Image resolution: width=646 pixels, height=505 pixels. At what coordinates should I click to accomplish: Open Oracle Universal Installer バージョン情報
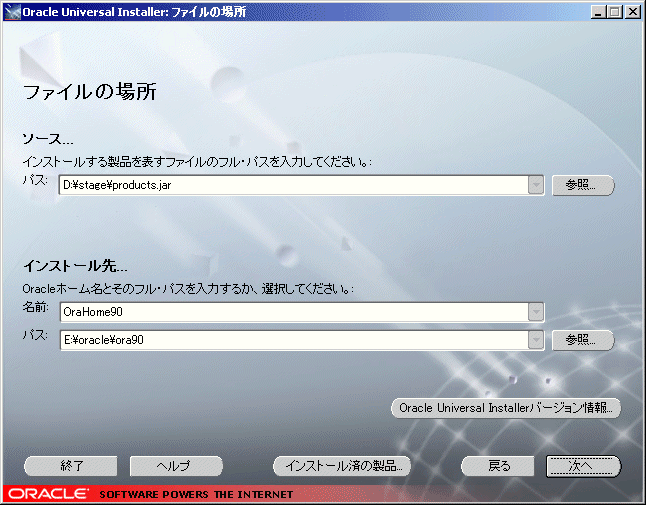click(x=506, y=408)
